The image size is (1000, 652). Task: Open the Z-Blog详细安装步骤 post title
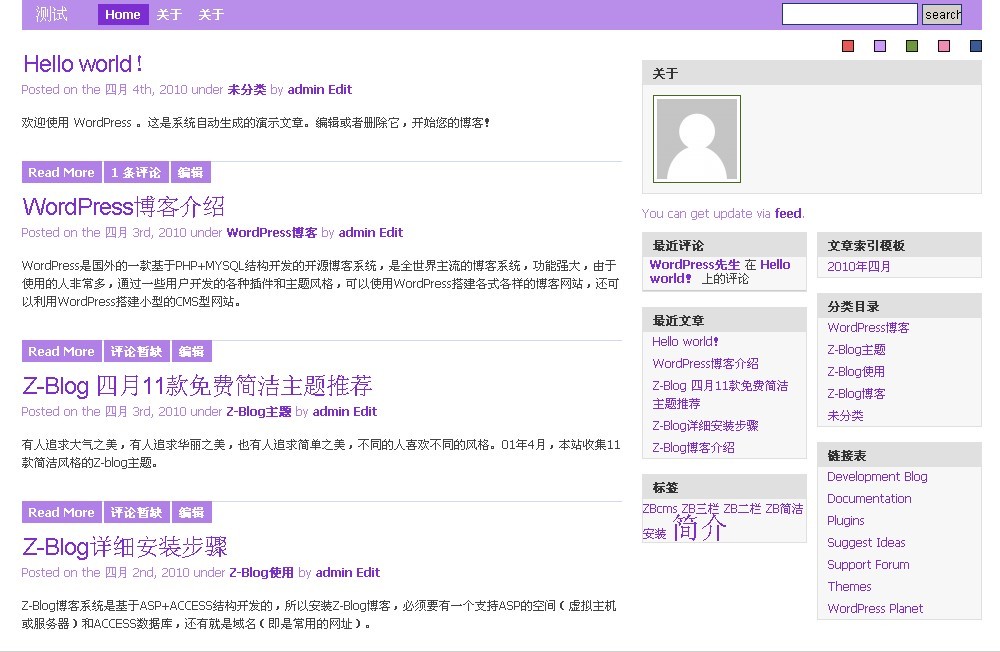pyautogui.click(x=125, y=547)
